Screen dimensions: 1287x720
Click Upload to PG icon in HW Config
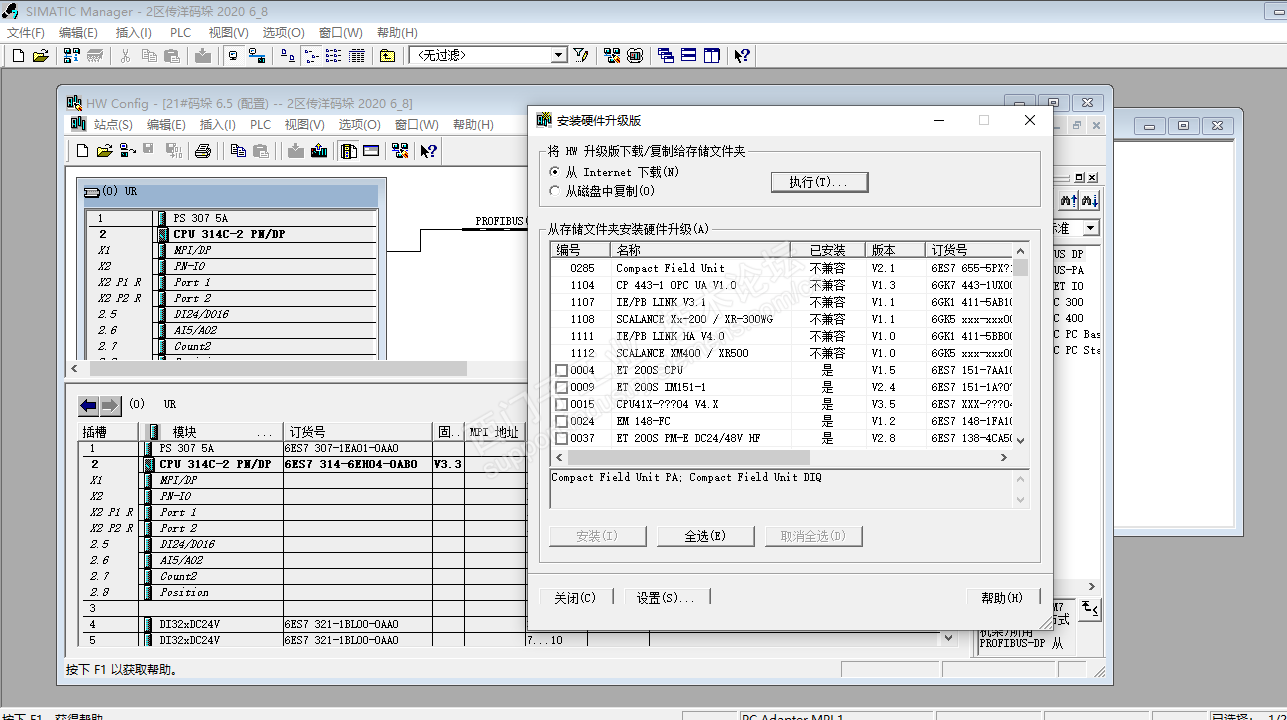tap(319, 151)
